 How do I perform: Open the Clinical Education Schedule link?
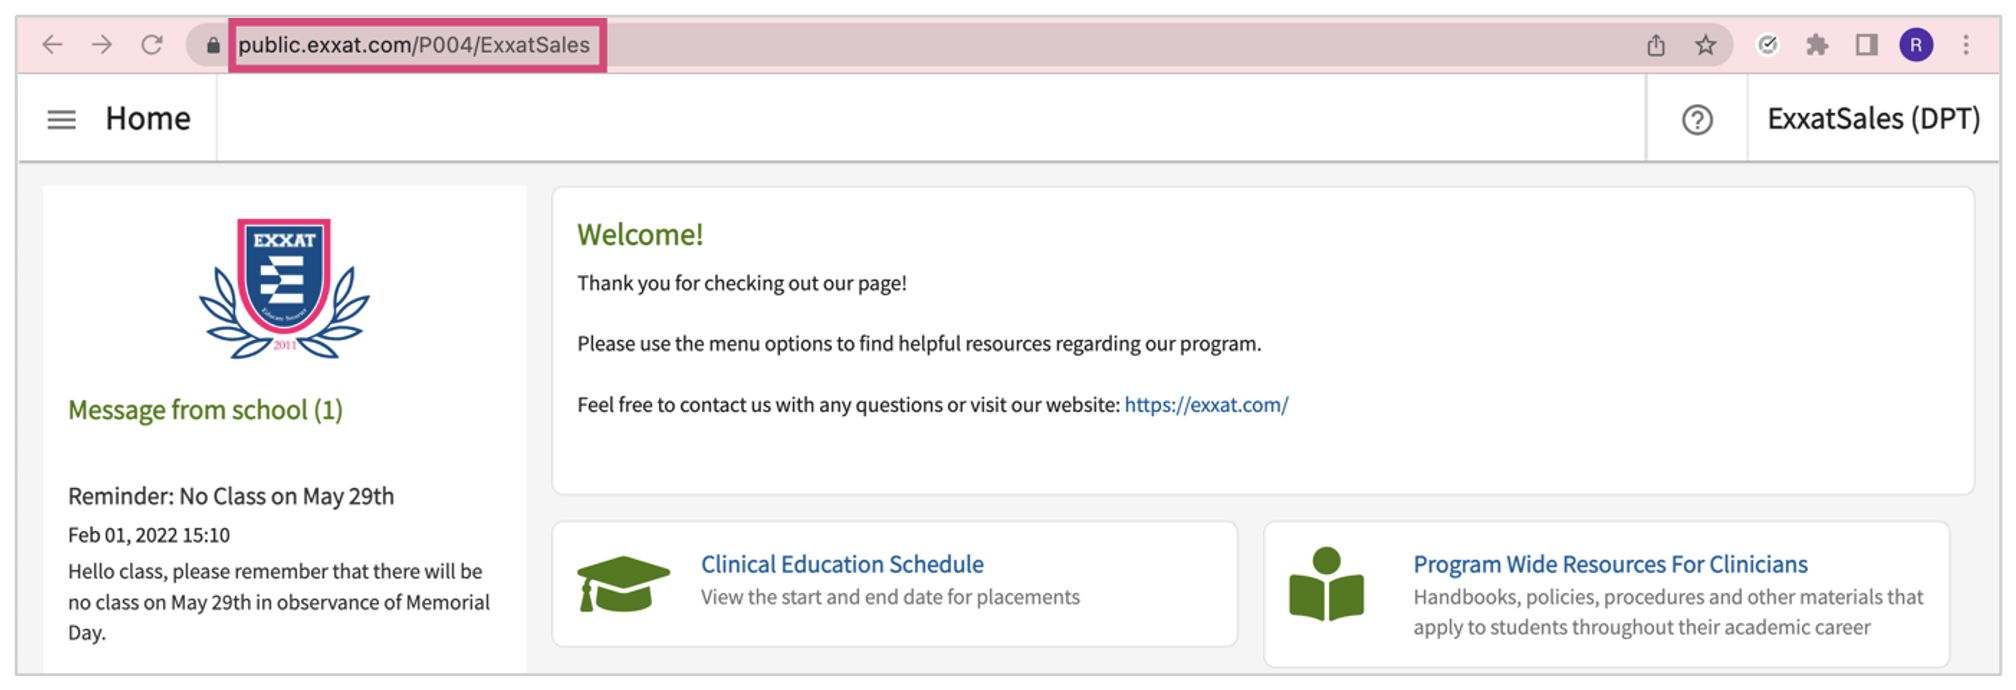(x=842, y=564)
